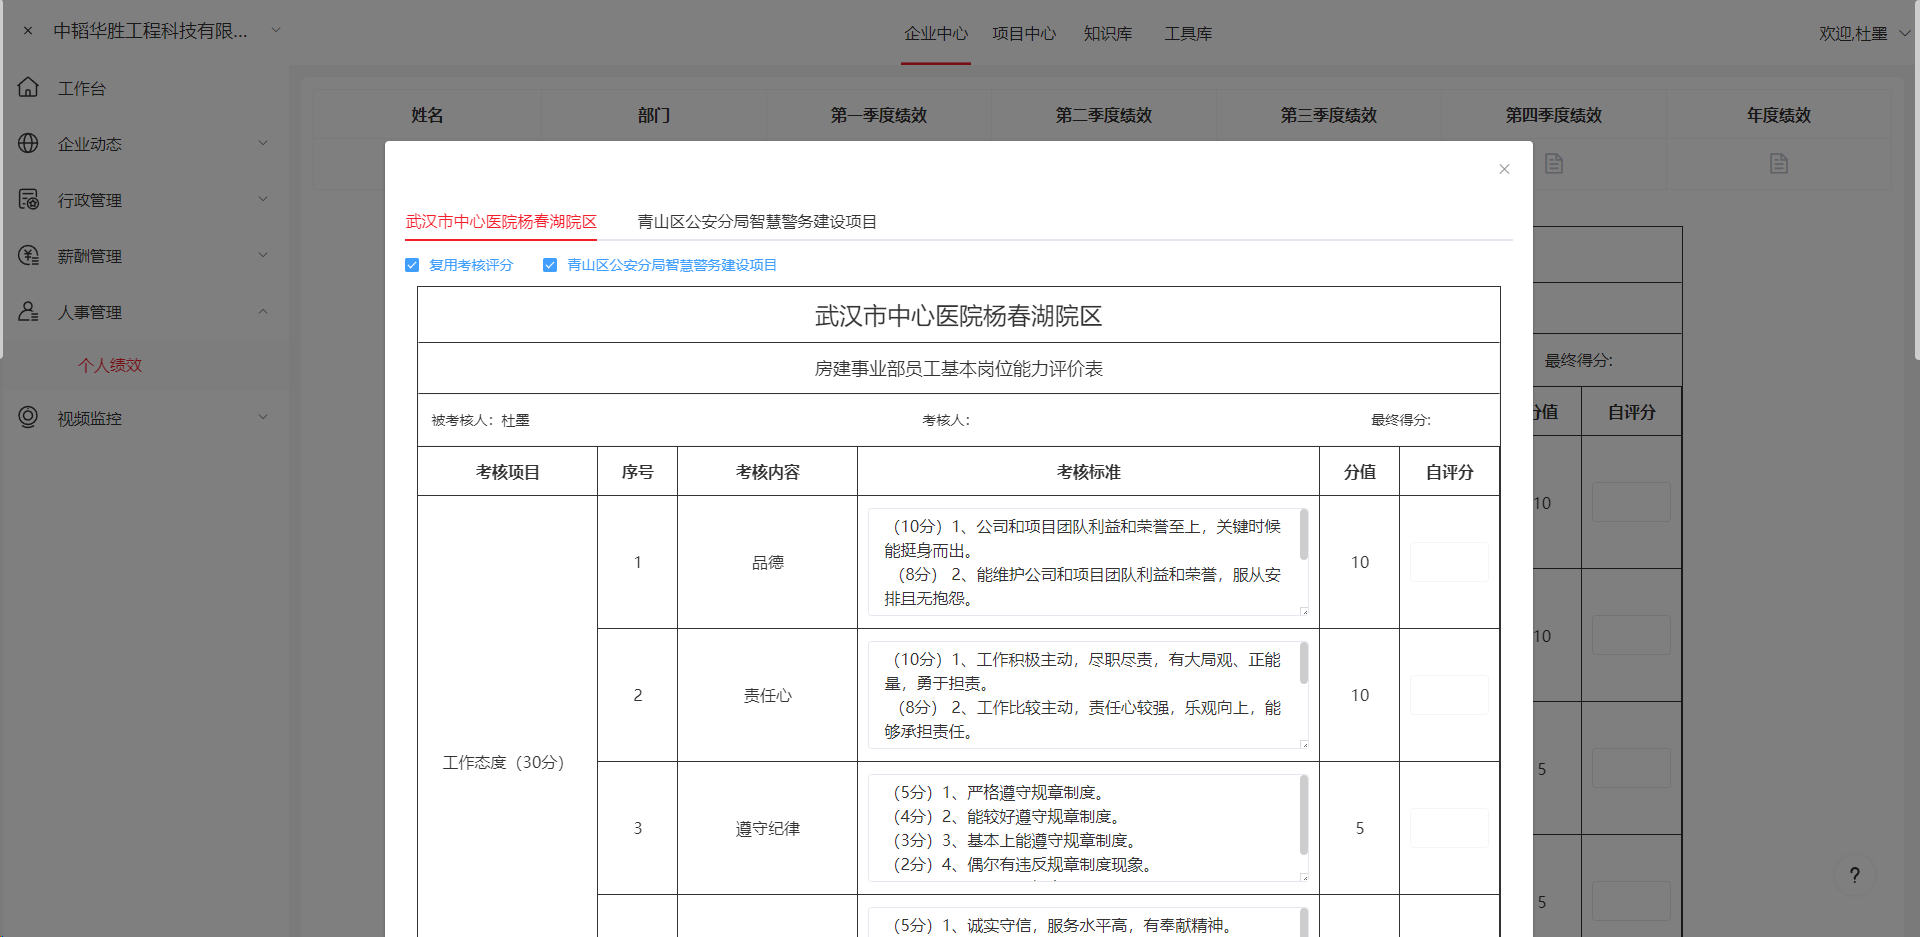The image size is (1920, 937).
Task: Uncheck the 青山区公安分局智慧警务建设项目 checkbox
Action: point(550,265)
